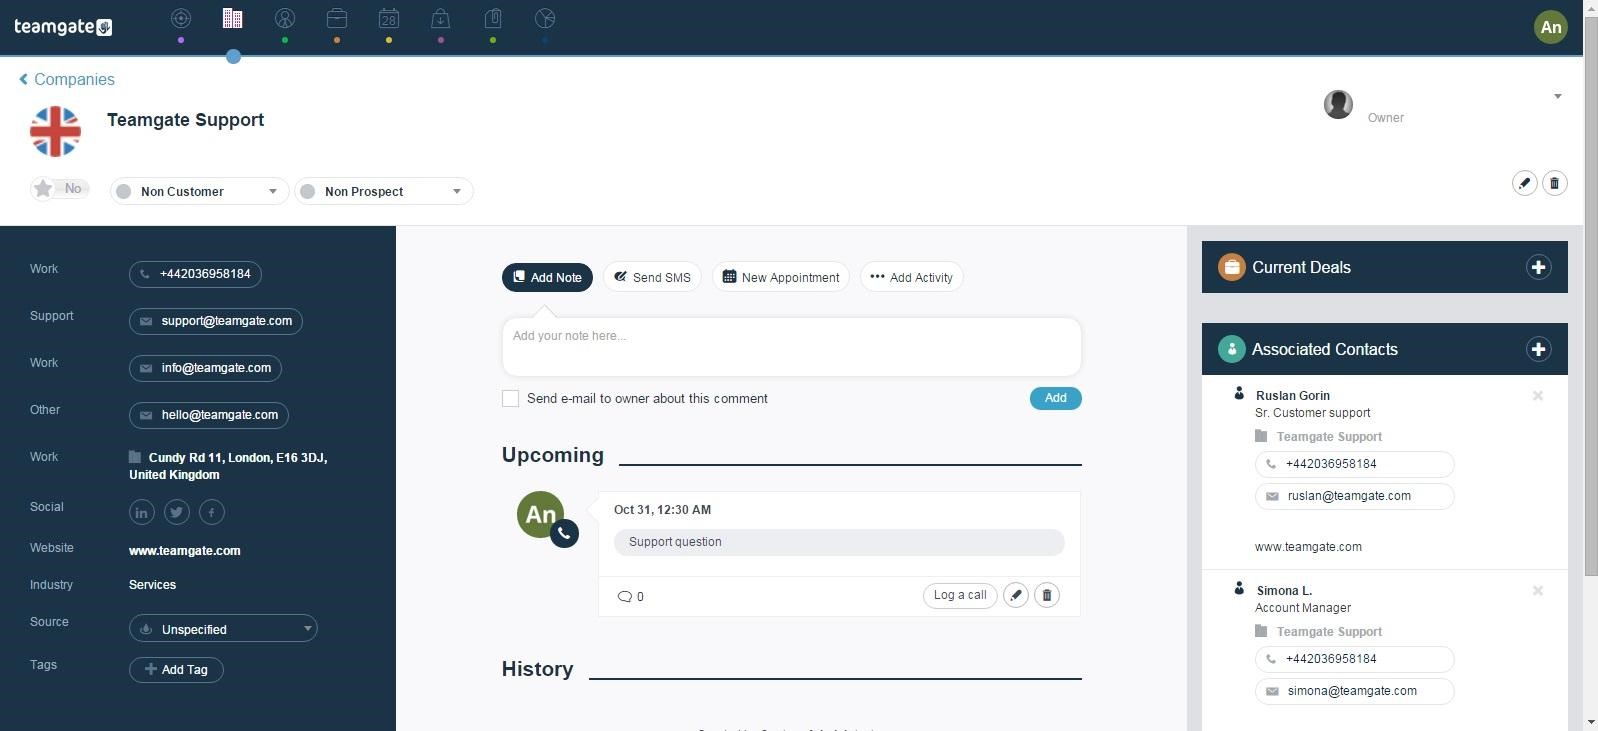Focus the Add your note here field
This screenshot has width=1598, height=731.
coord(791,347)
